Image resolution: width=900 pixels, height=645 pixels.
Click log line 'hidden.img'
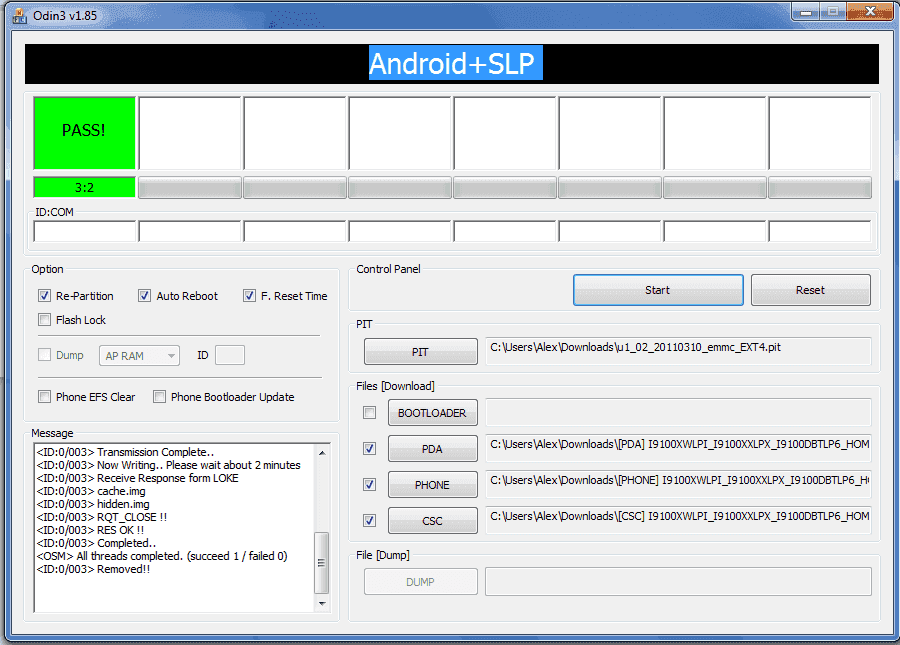point(92,504)
